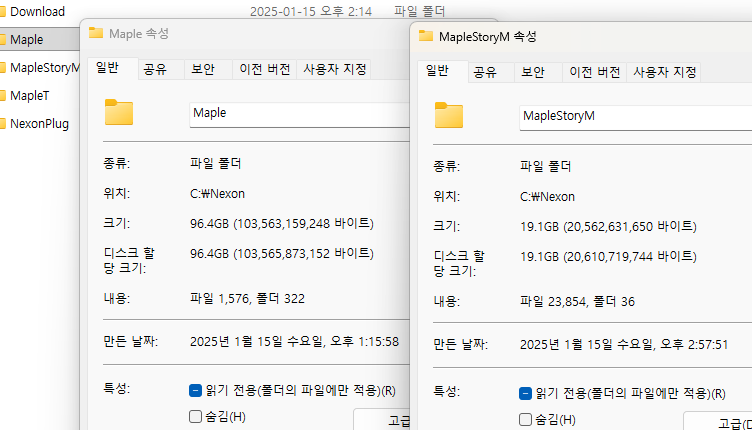Toggle 읽기 전용 checkbox in Maple properties
The height and width of the screenshot is (430, 752).
[x=195, y=391]
